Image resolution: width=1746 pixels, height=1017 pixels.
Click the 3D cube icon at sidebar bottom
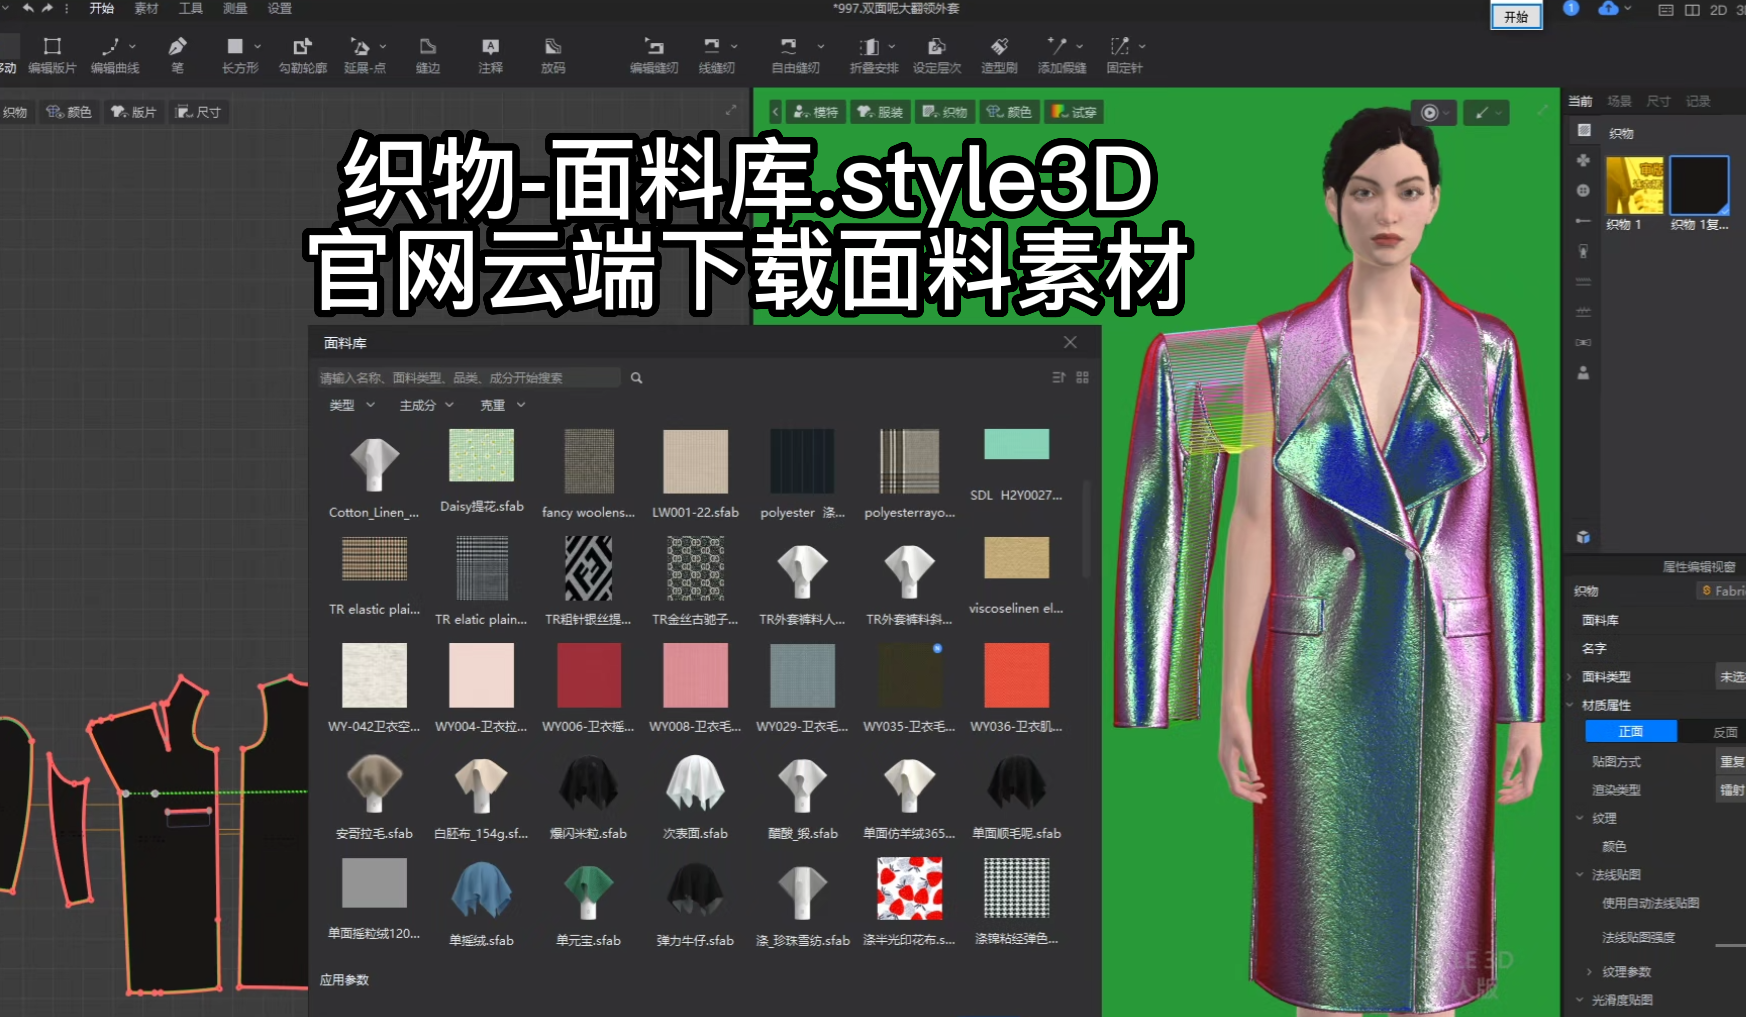(1583, 537)
